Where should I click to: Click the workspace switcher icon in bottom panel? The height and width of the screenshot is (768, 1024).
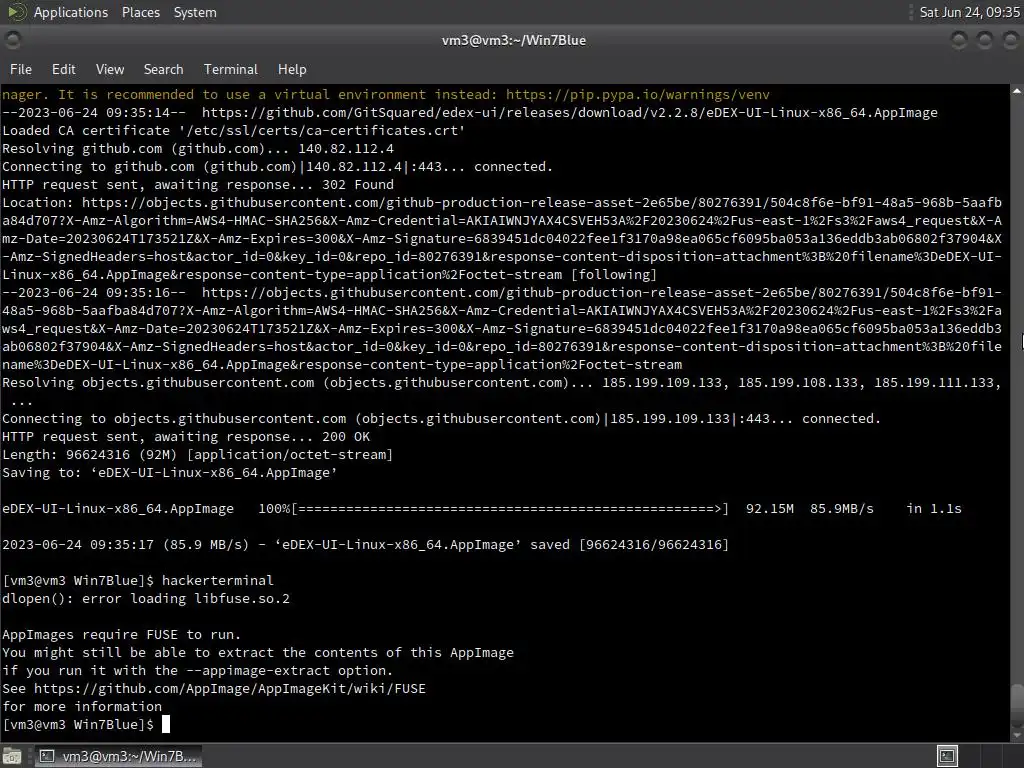[x=947, y=756]
